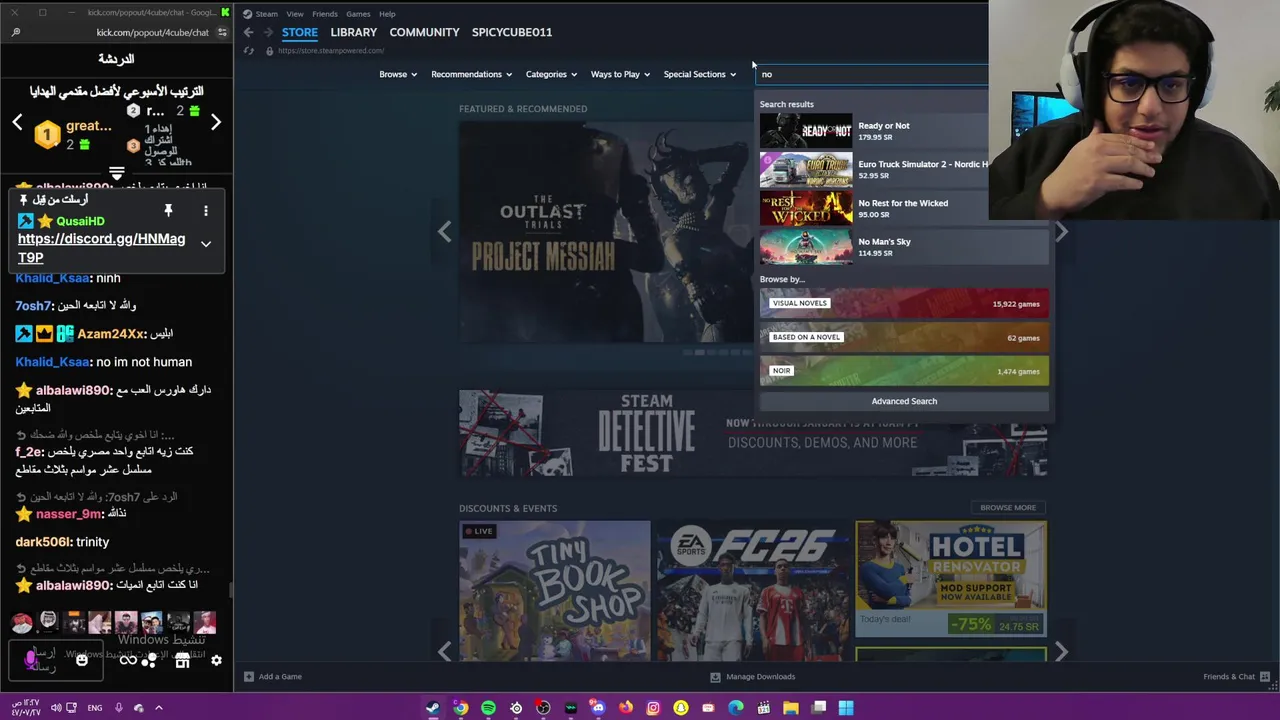
Task: Open Friends & Chat
Action: click(1236, 677)
